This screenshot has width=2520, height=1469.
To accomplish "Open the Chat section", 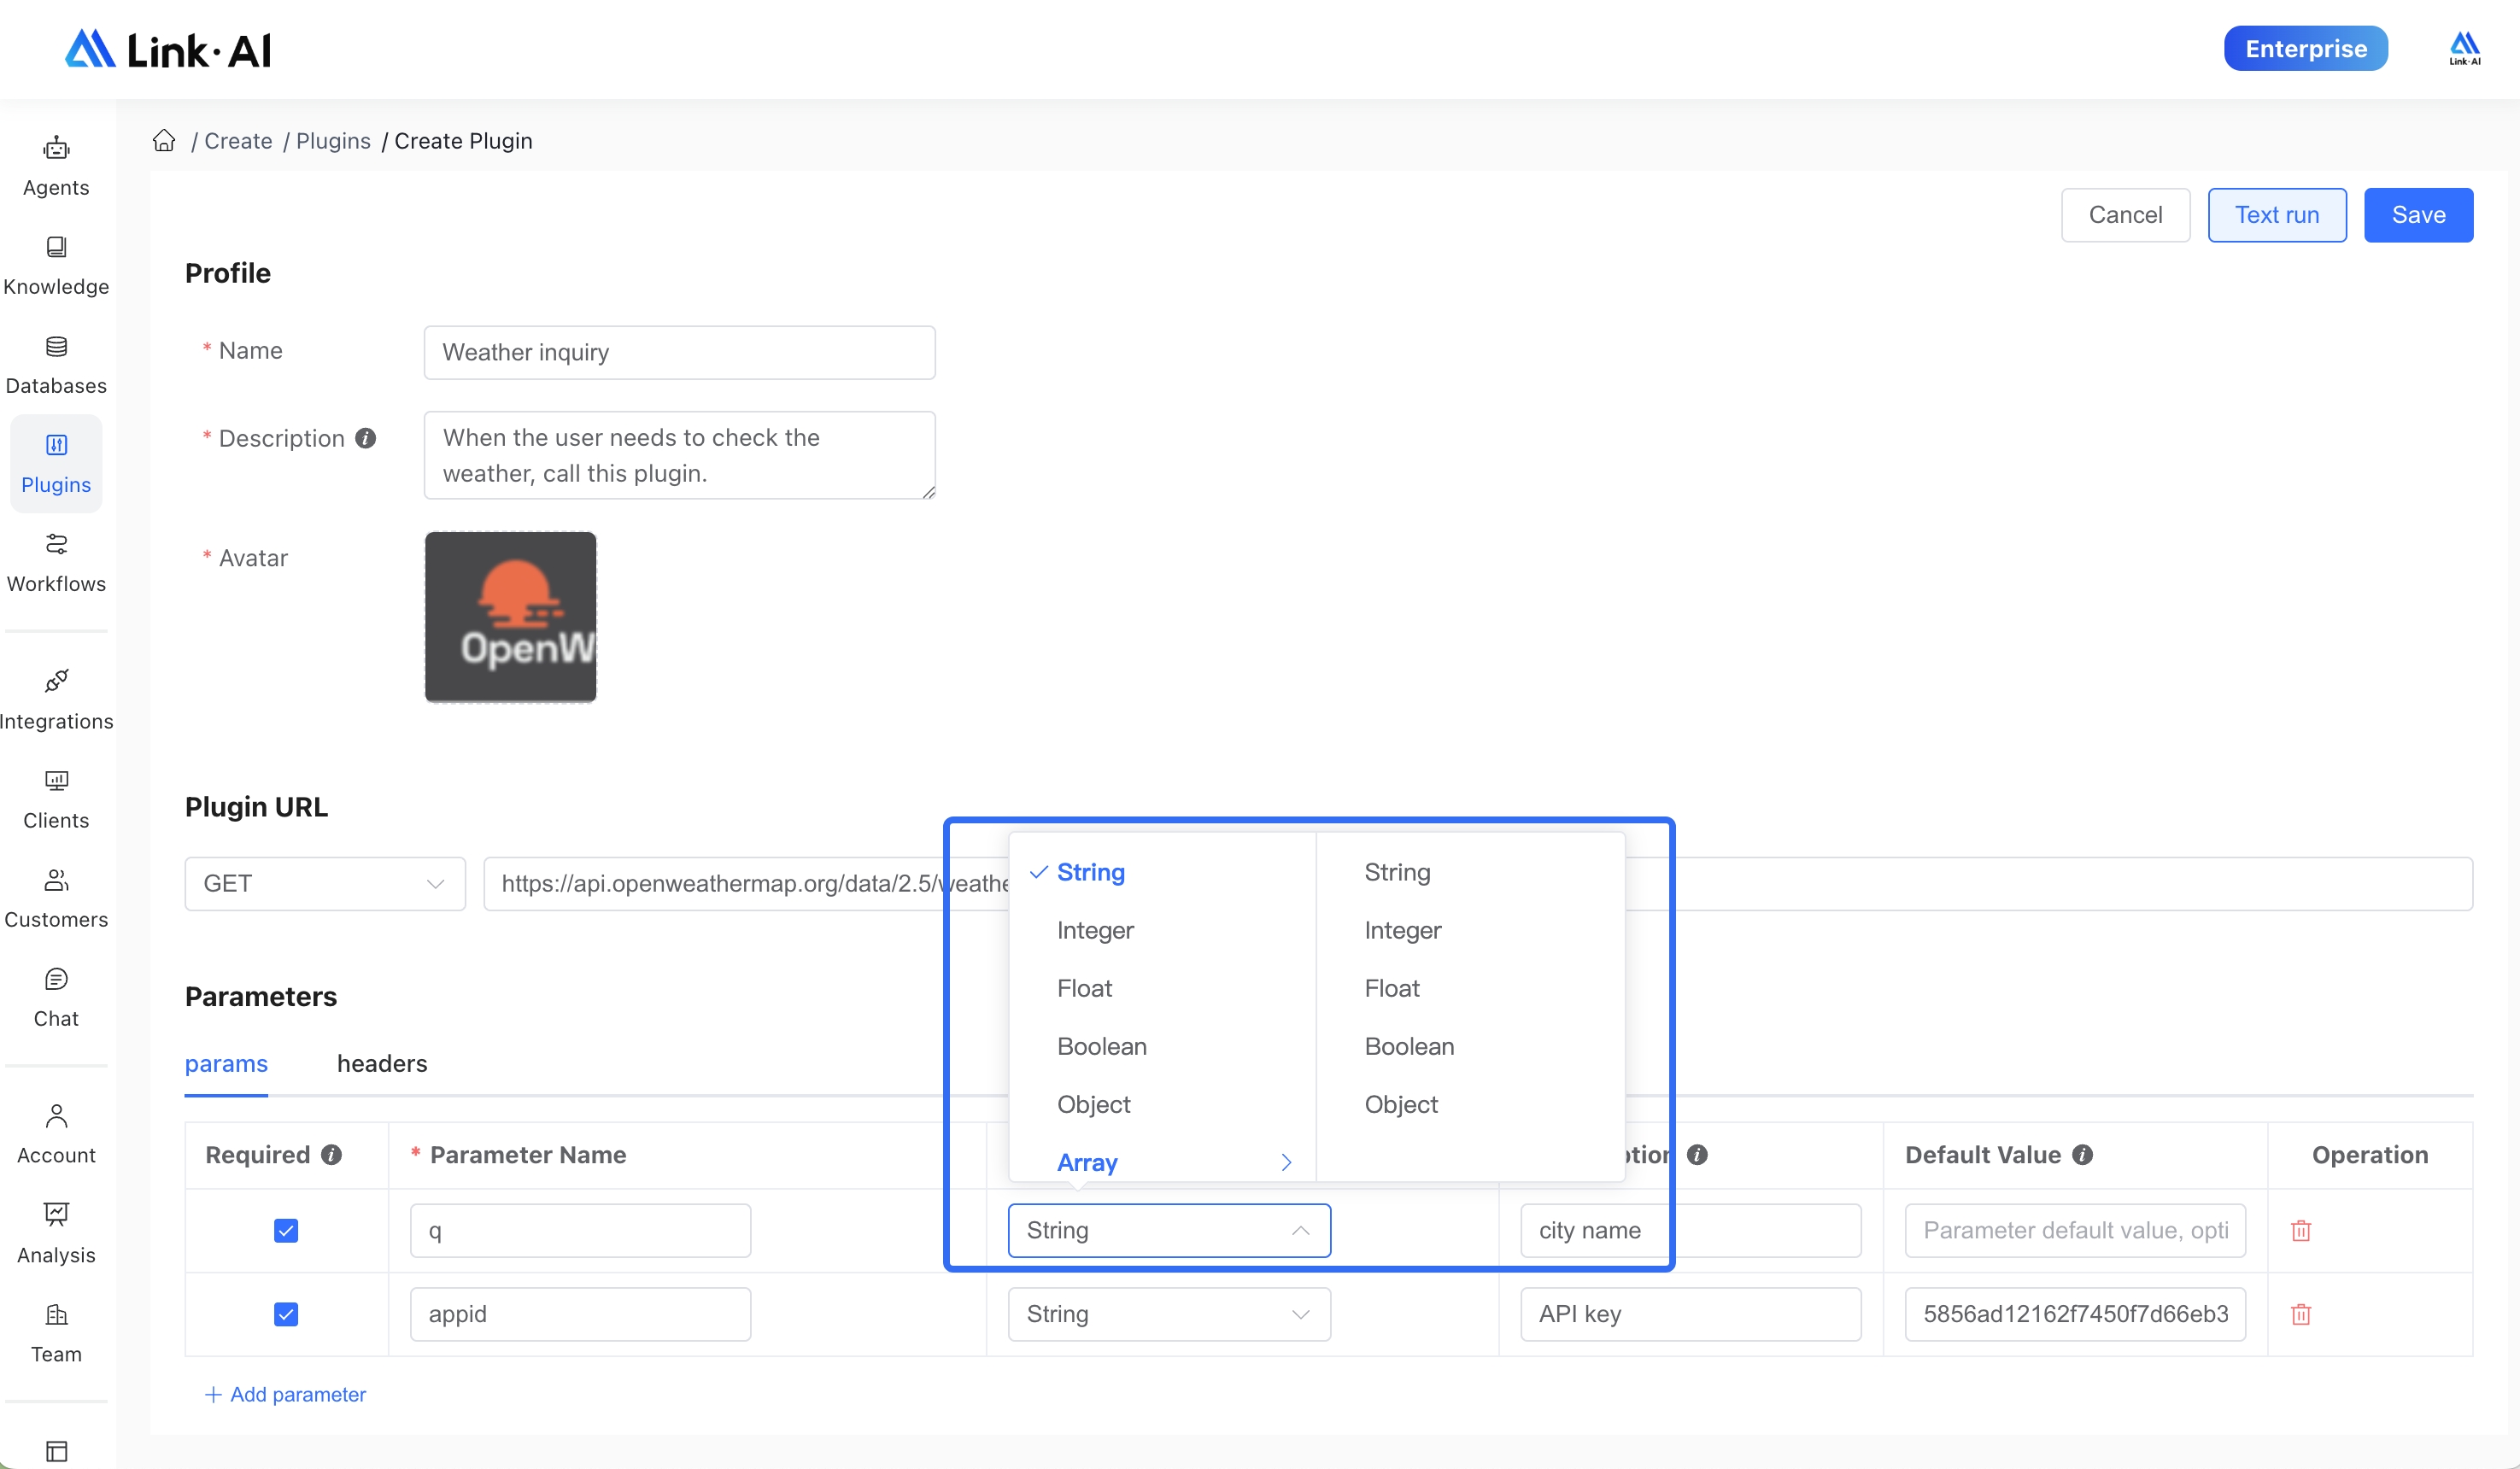I will [56, 998].
